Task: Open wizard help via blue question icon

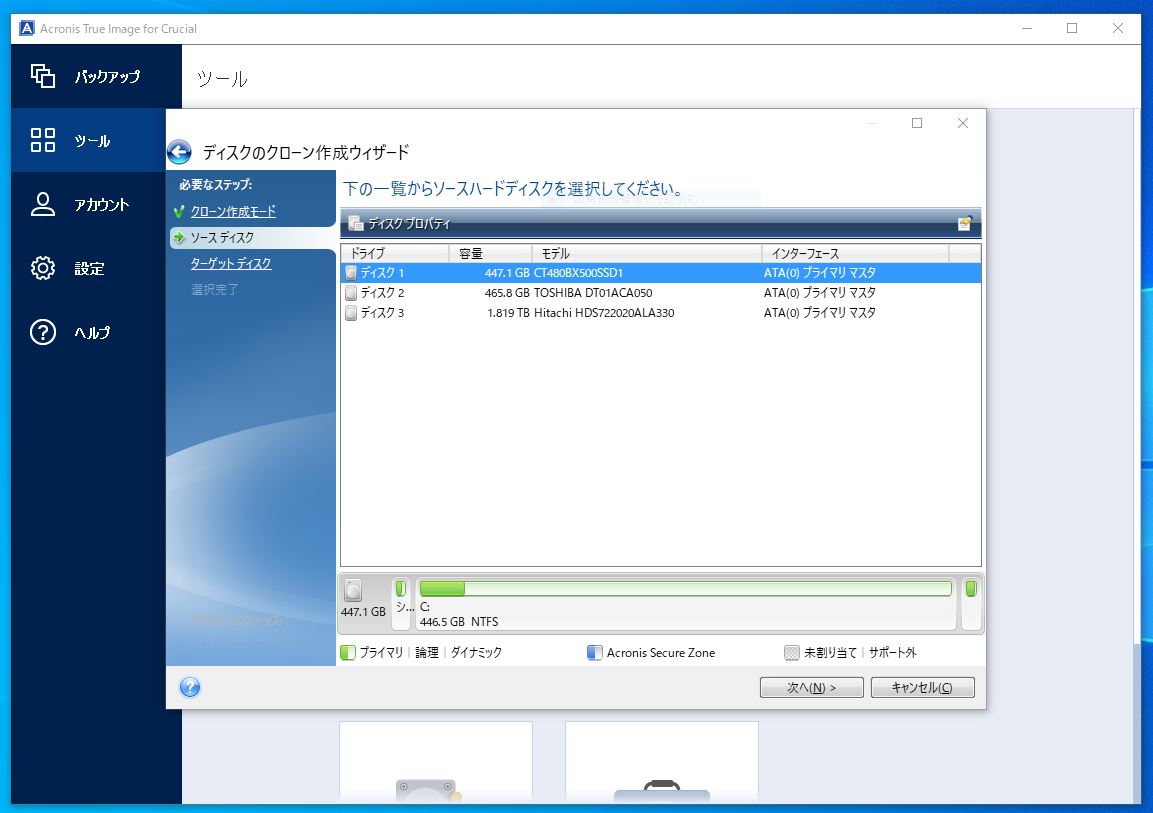Action: 190,687
